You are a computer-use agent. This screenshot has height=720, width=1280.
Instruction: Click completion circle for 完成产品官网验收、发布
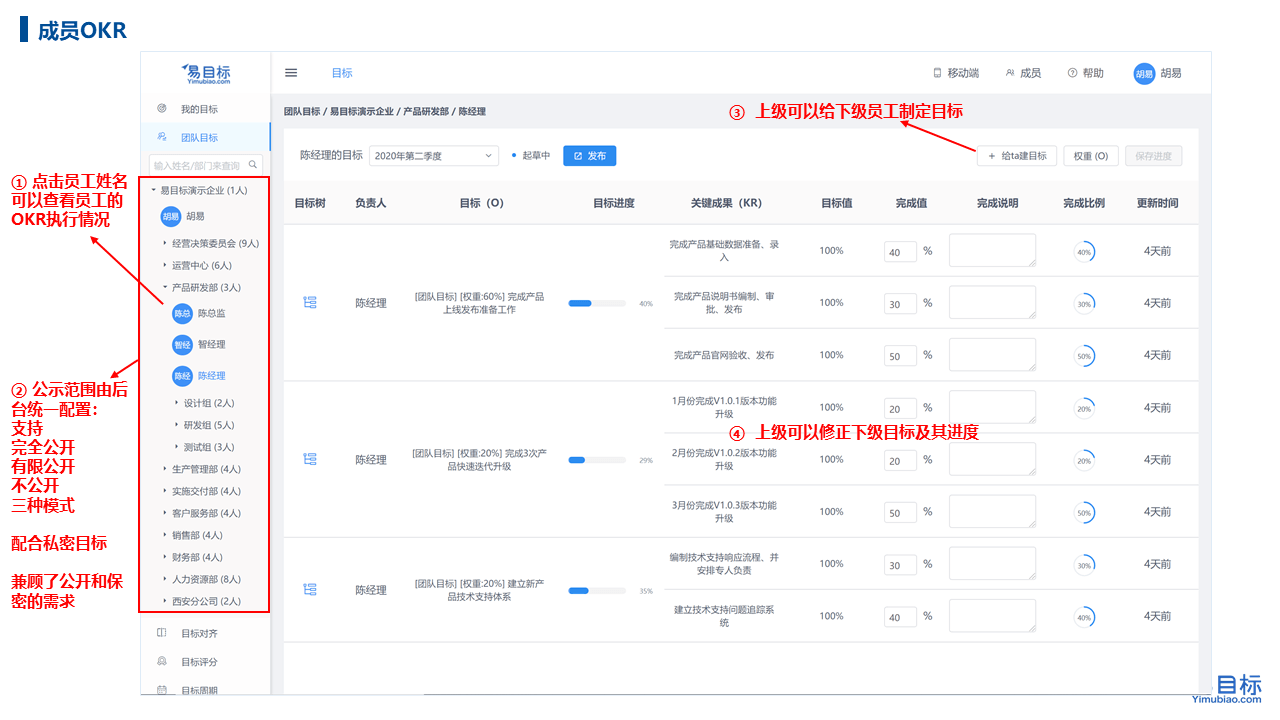coord(1084,356)
